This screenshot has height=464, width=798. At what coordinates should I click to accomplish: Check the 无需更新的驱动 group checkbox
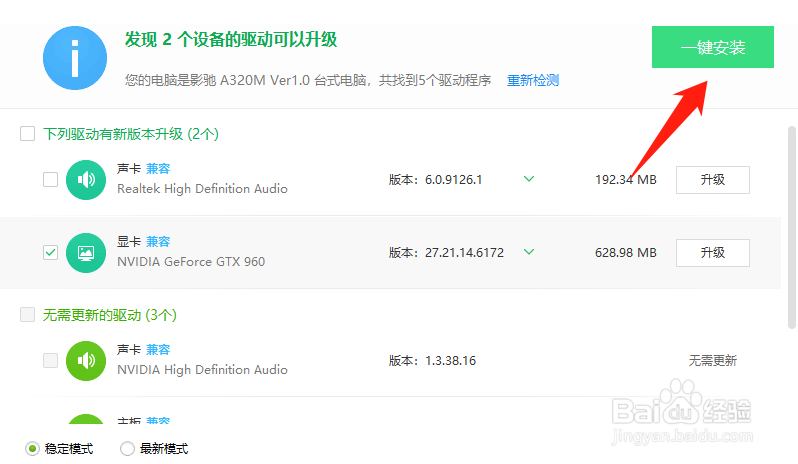28,315
